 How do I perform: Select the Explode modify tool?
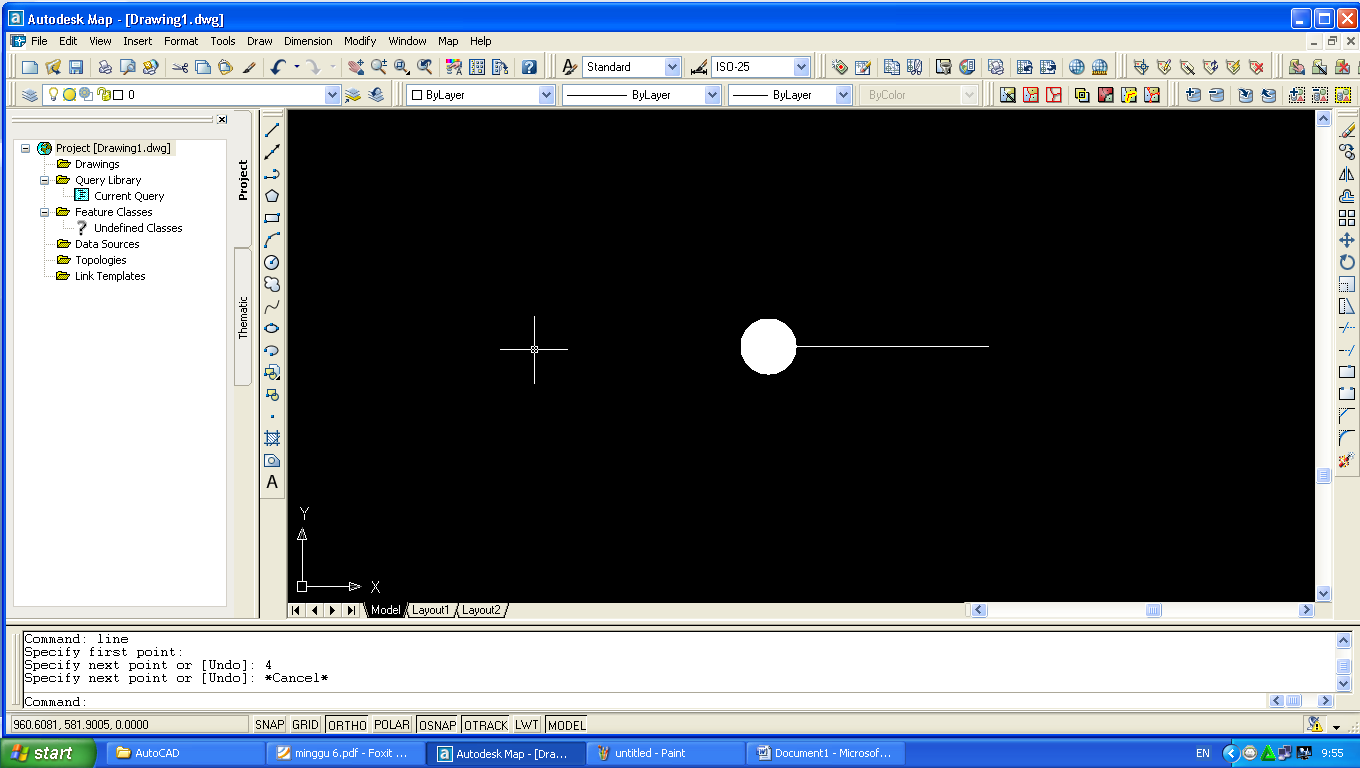pos(1347,460)
